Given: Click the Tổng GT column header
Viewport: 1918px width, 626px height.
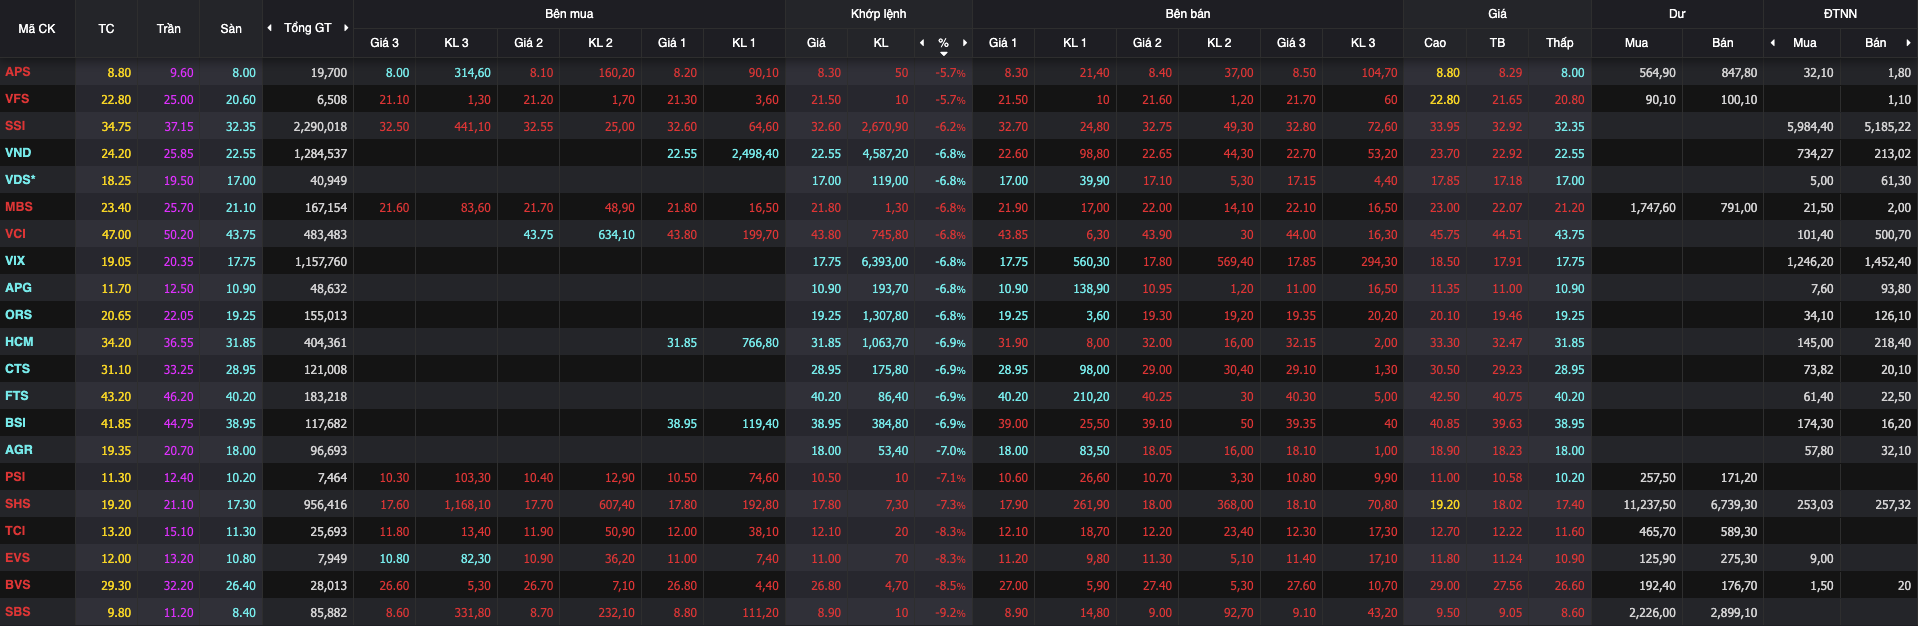Looking at the screenshot, I should pyautogui.click(x=307, y=28).
